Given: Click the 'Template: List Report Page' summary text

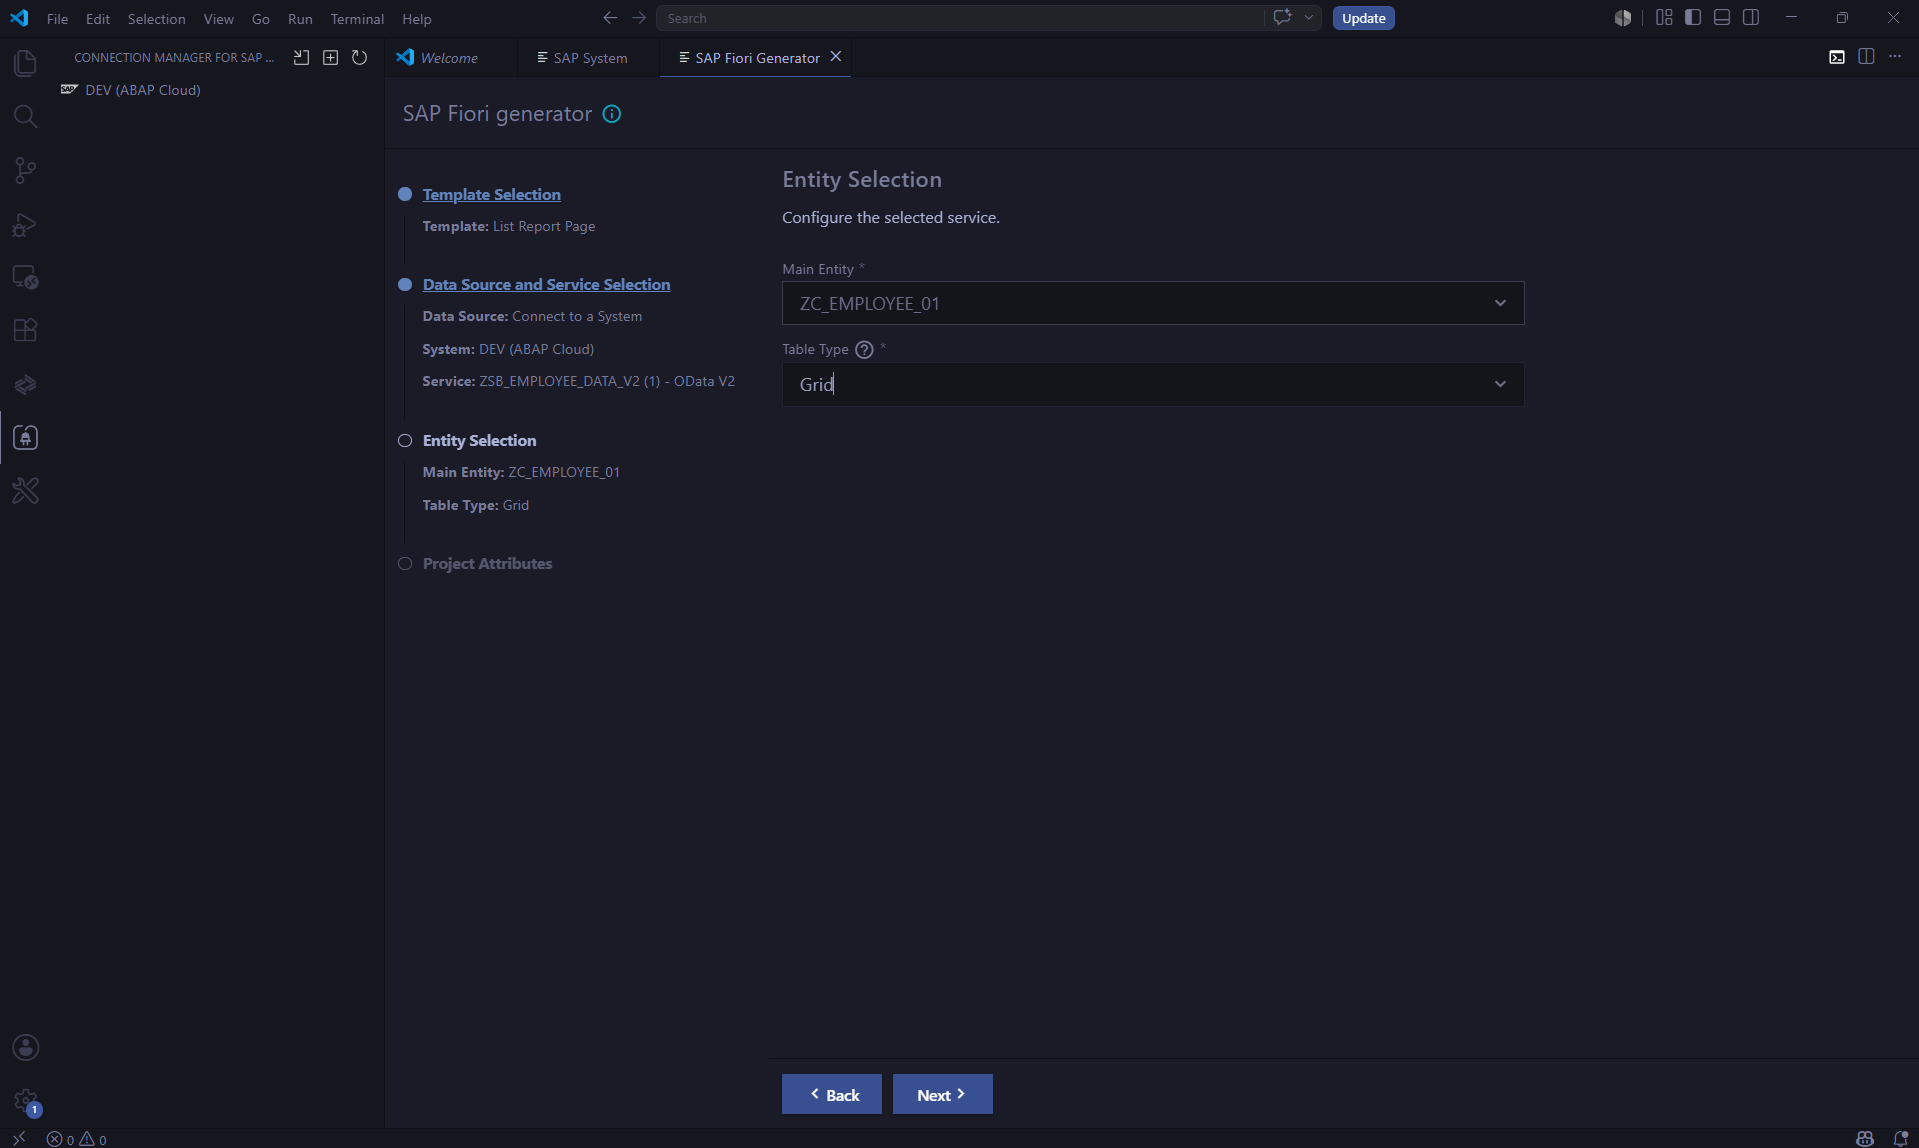Looking at the screenshot, I should (508, 226).
